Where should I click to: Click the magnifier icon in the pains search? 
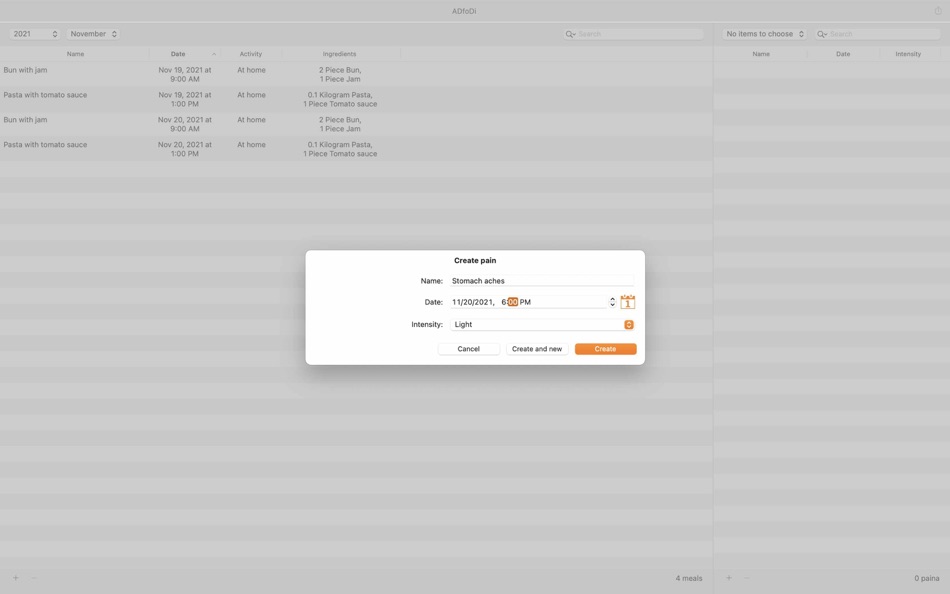822,34
